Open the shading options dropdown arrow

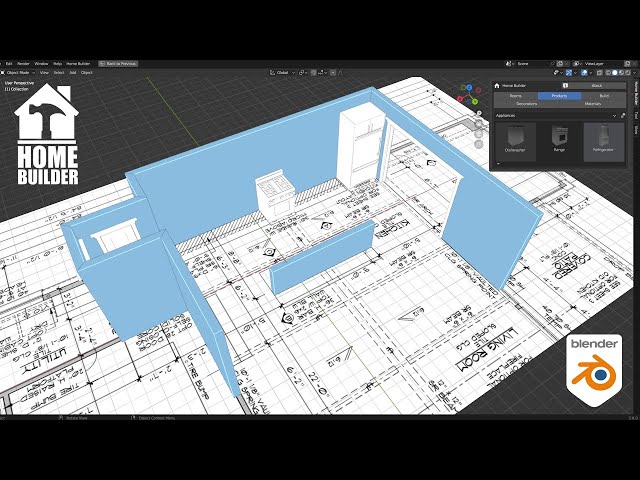pos(635,73)
